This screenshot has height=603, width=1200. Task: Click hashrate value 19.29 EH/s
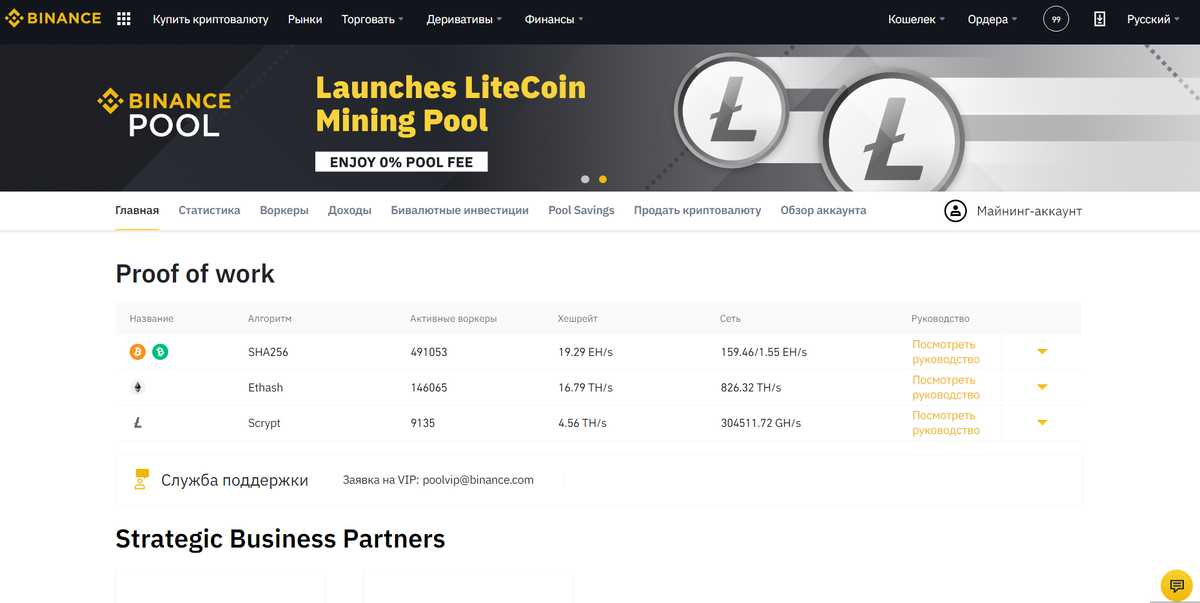[585, 352]
